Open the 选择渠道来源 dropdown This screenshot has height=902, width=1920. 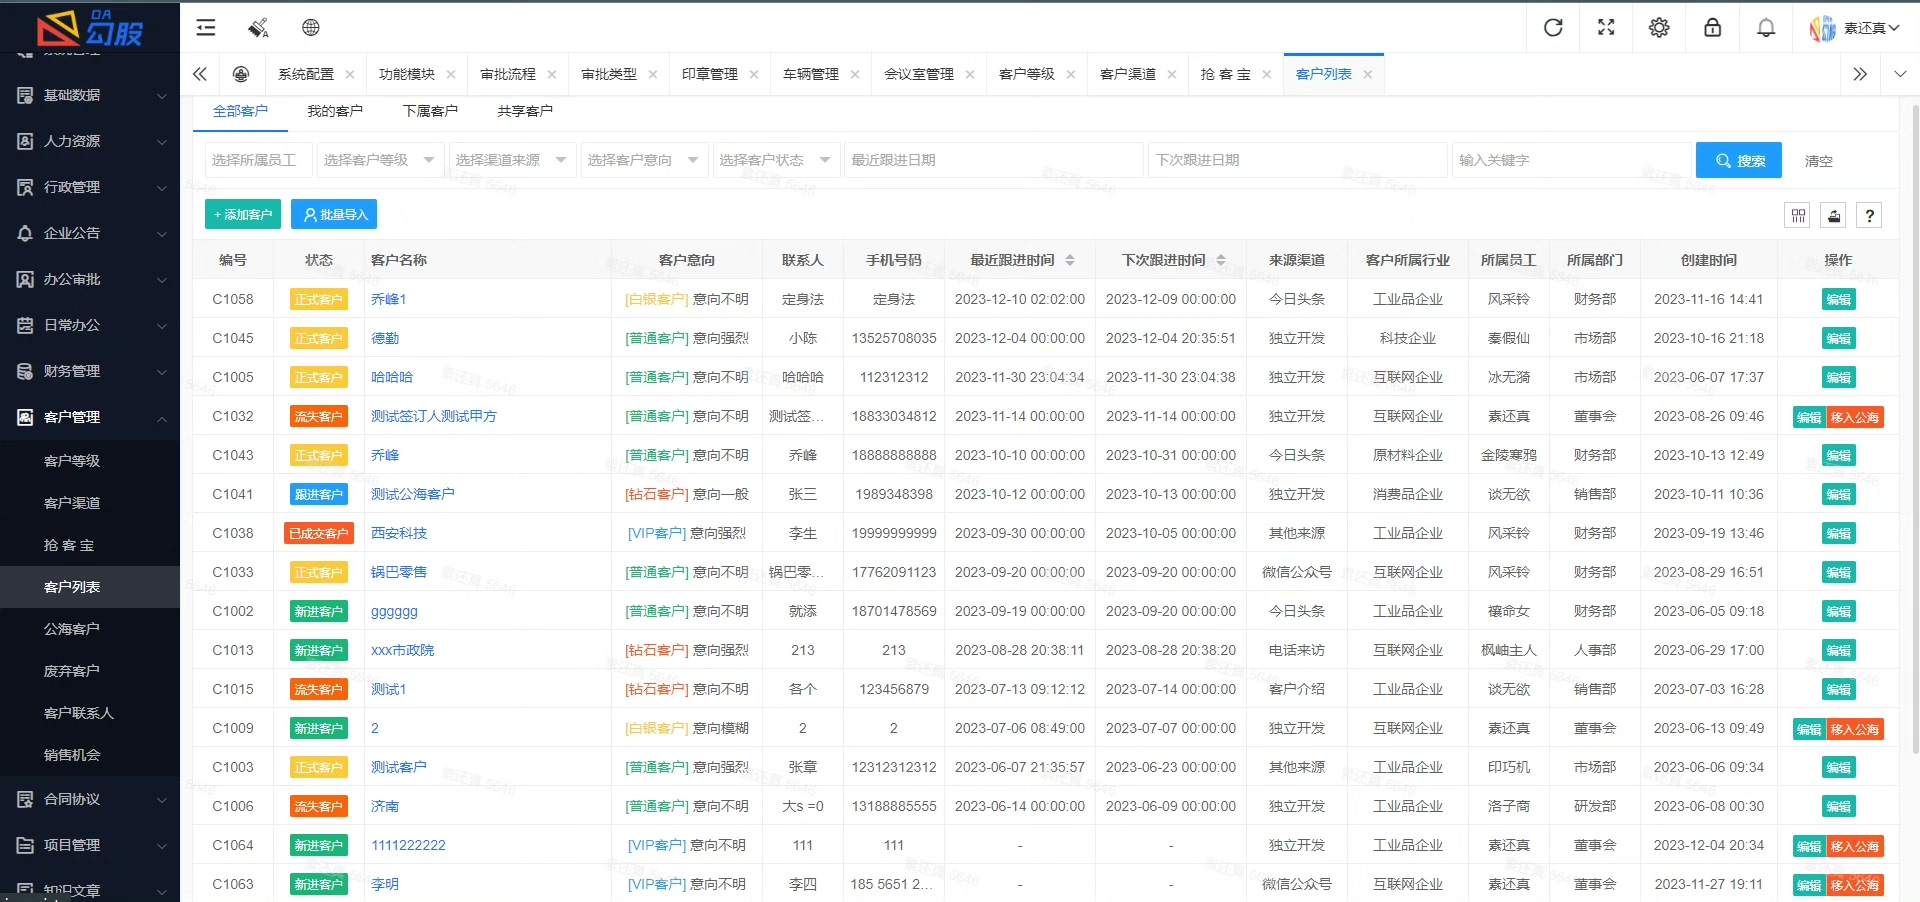click(x=511, y=160)
